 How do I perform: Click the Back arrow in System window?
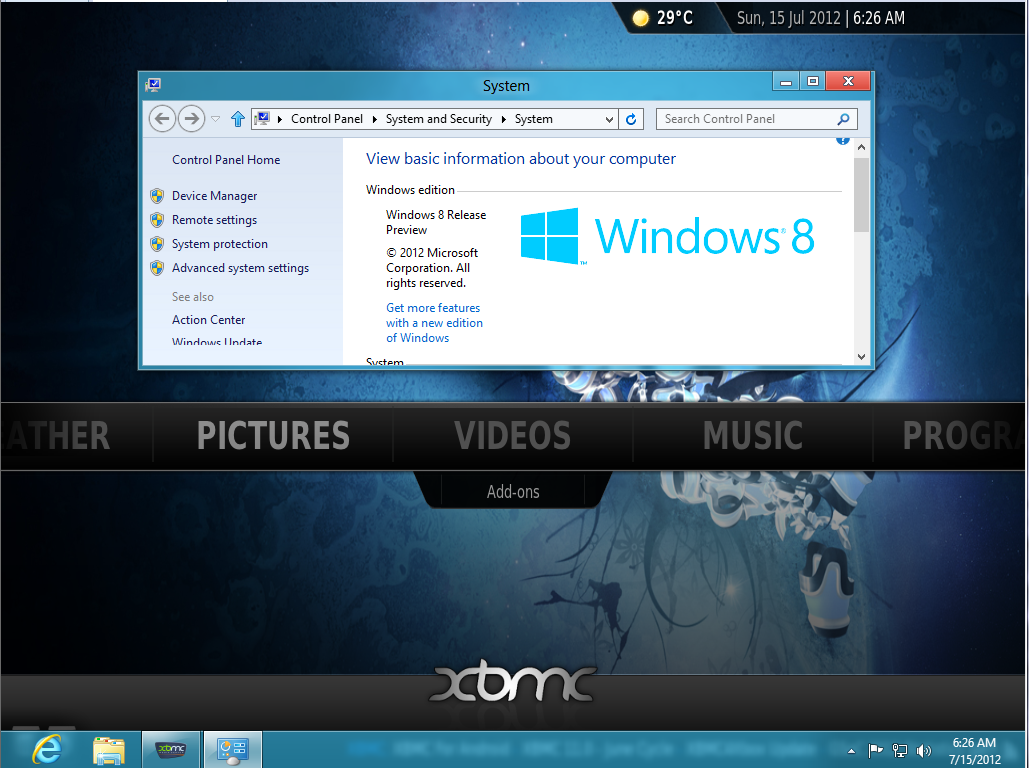click(162, 119)
